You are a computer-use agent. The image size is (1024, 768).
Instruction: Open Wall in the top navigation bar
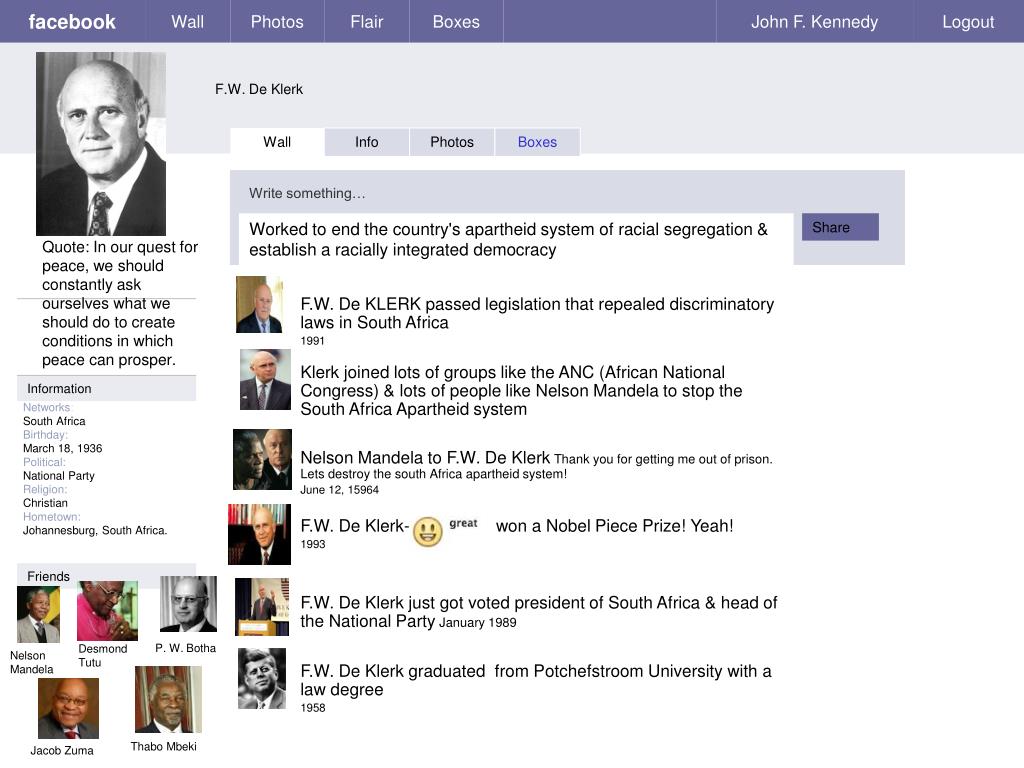coord(187,22)
